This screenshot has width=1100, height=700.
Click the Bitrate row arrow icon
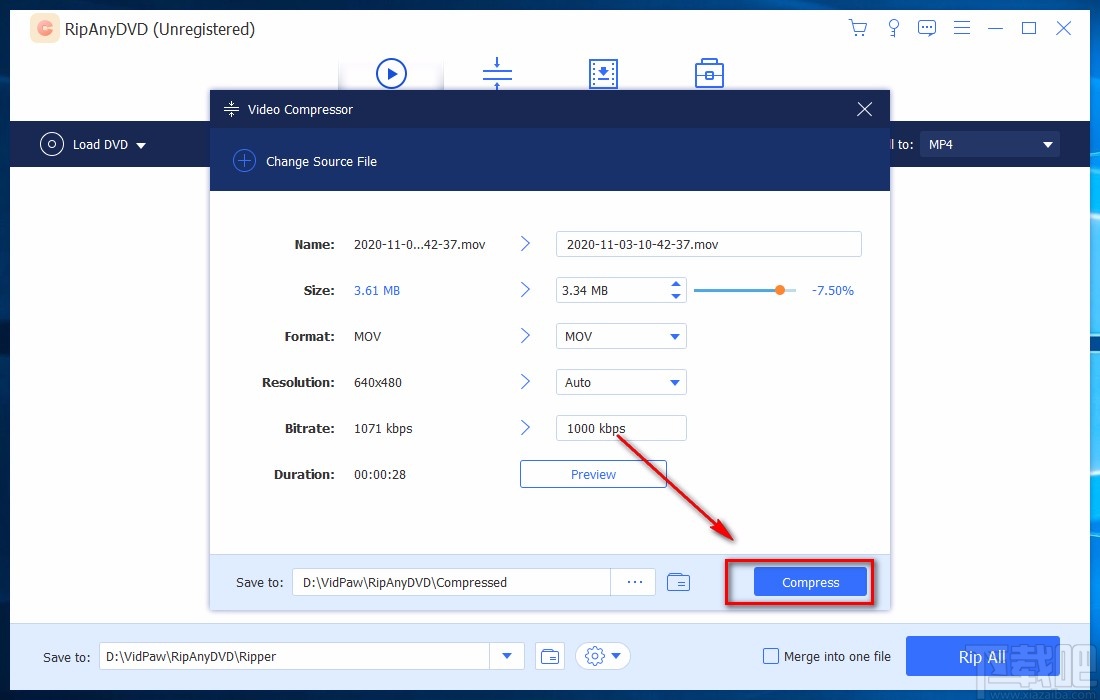coord(525,427)
